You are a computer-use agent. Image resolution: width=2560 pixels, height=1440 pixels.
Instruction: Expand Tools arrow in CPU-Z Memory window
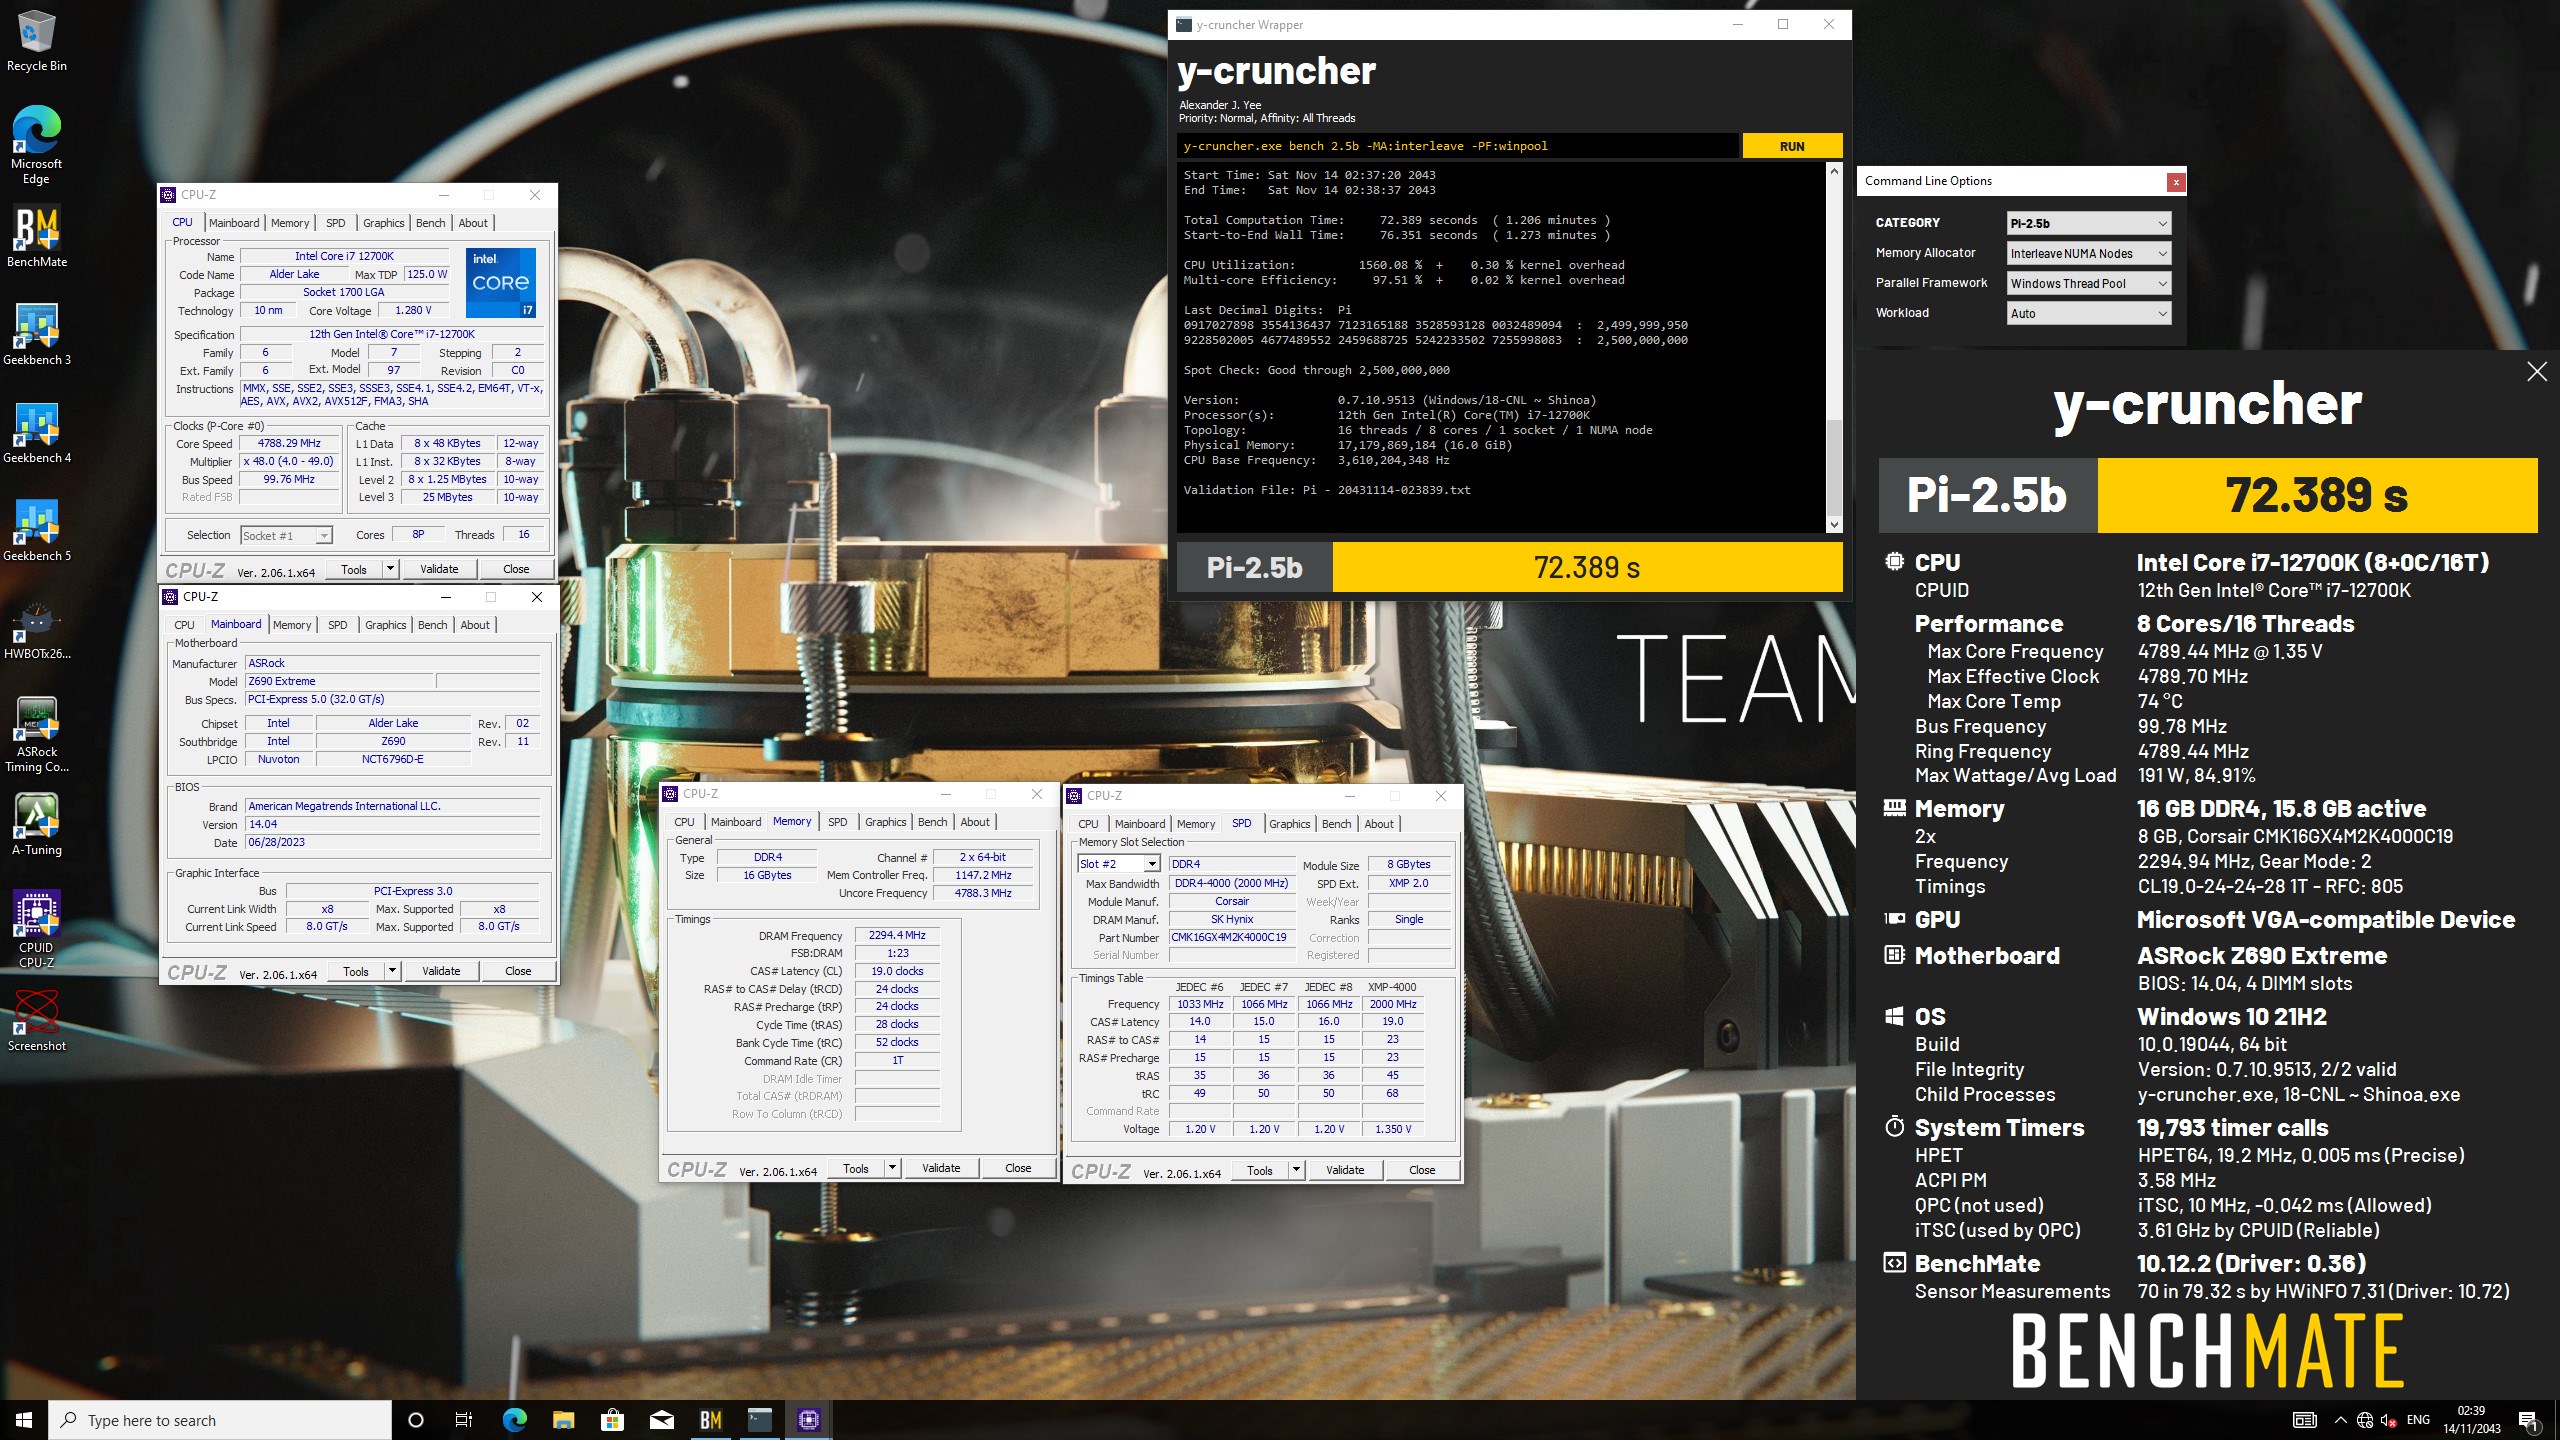click(892, 1168)
